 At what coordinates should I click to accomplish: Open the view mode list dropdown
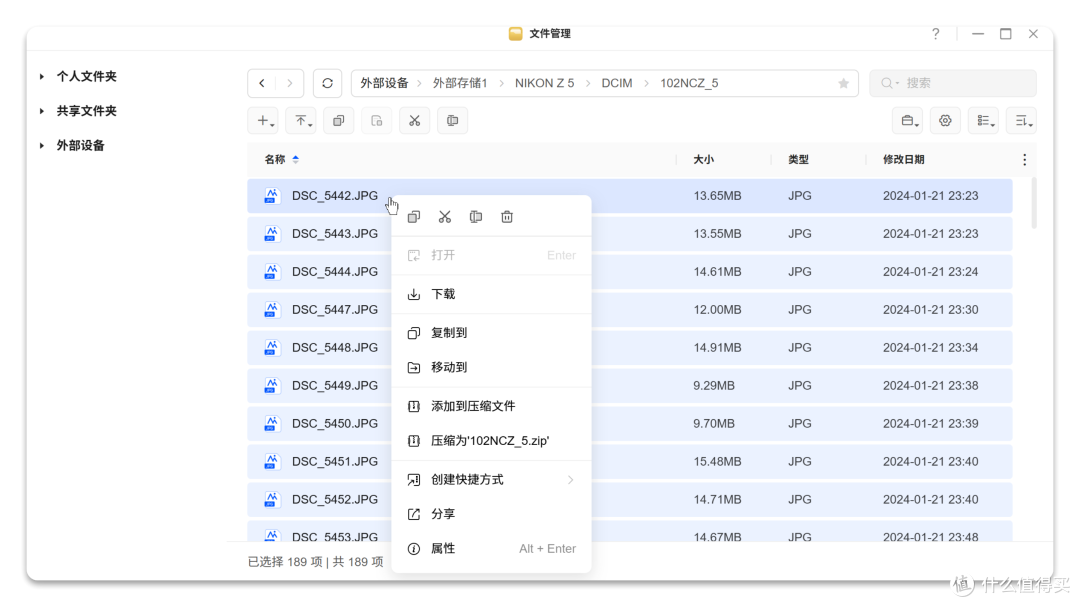tap(984, 121)
